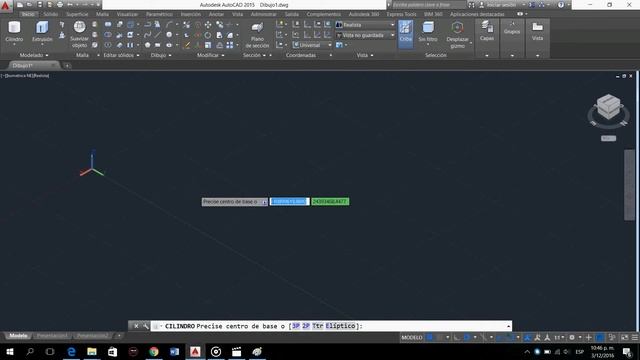Click the MODELO status bar button
Image resolution: width=640 pixels, height=360 pixels.
click(x=412, y=338)
